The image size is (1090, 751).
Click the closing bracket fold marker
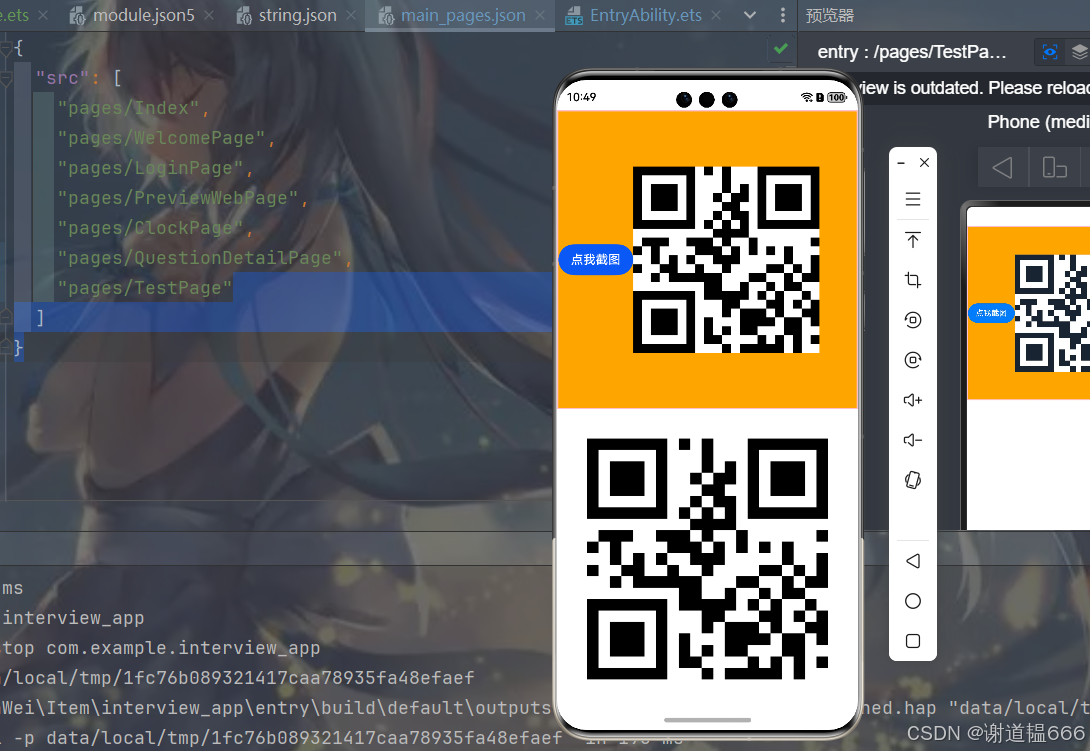6,317
